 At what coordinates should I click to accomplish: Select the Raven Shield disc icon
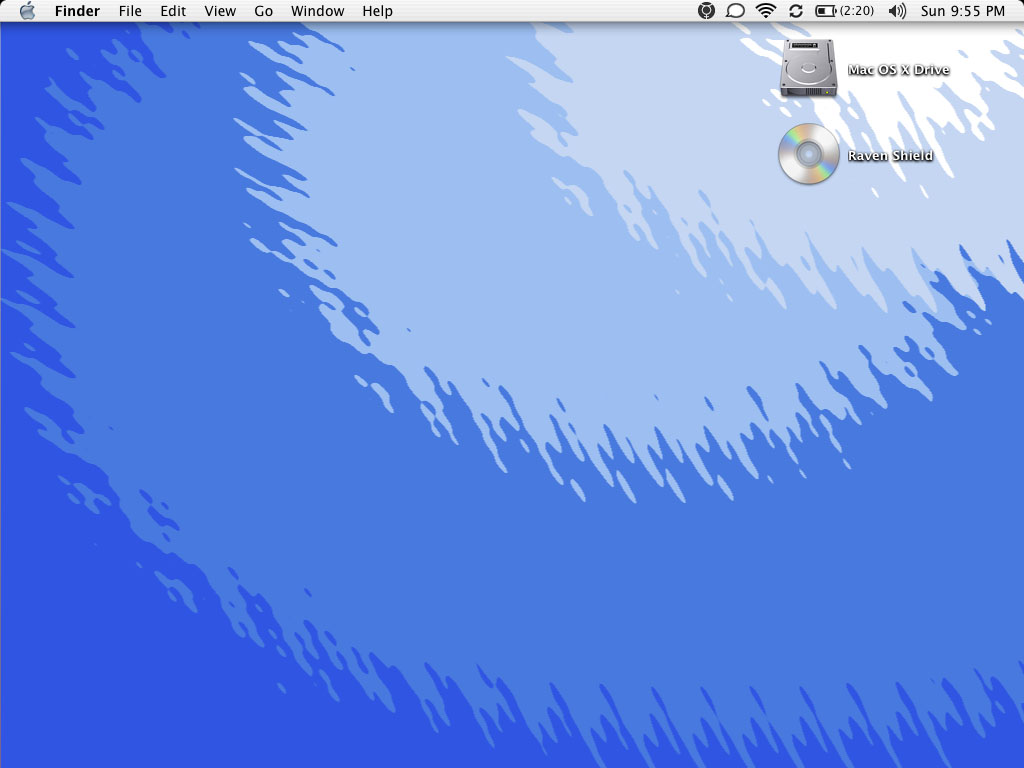808,154
